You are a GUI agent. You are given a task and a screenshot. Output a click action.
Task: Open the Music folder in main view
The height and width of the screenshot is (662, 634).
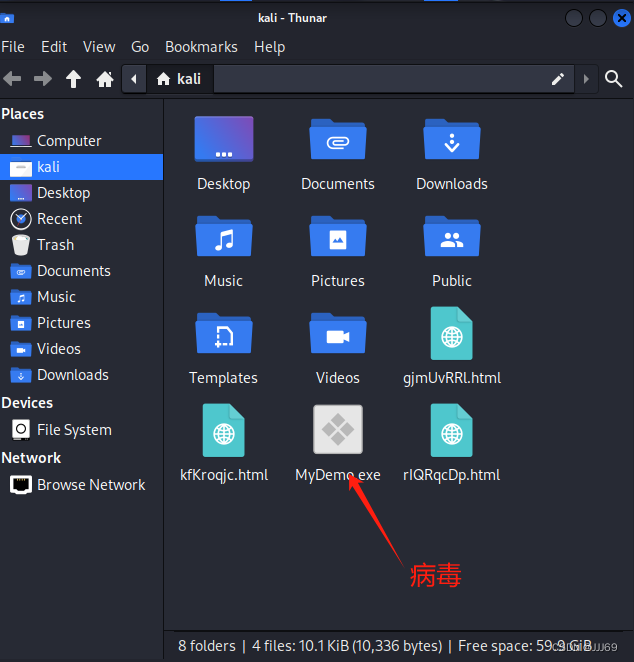[224, 237]
